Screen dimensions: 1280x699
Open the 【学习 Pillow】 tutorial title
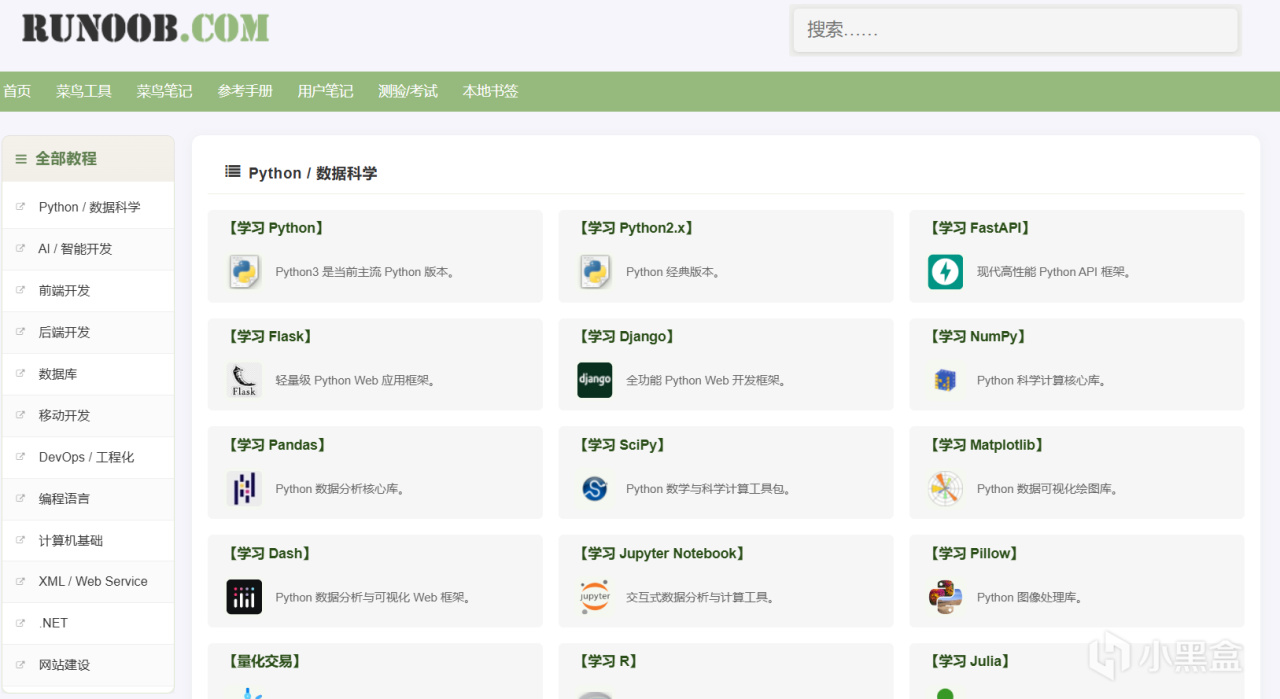(973, 553)
